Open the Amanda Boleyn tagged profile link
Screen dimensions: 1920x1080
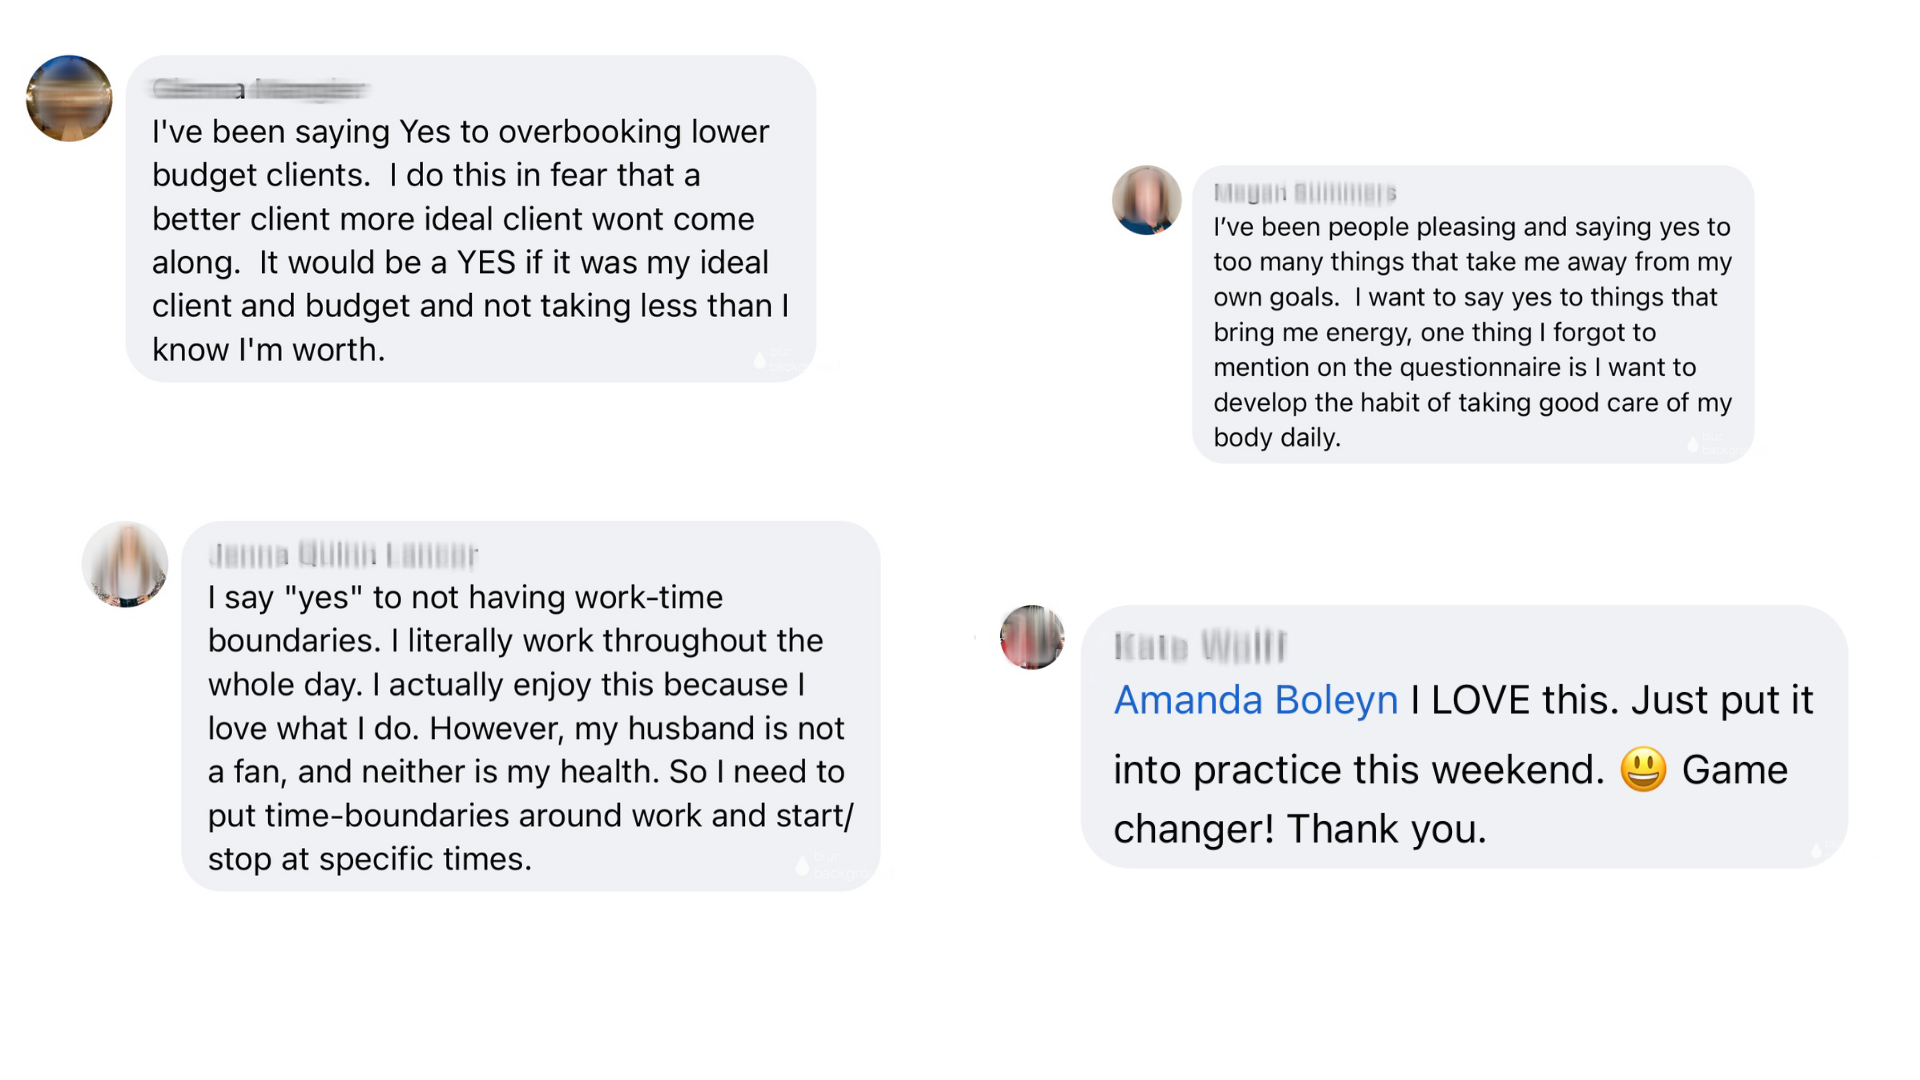pyautogui.click(x=1256, y=700)
